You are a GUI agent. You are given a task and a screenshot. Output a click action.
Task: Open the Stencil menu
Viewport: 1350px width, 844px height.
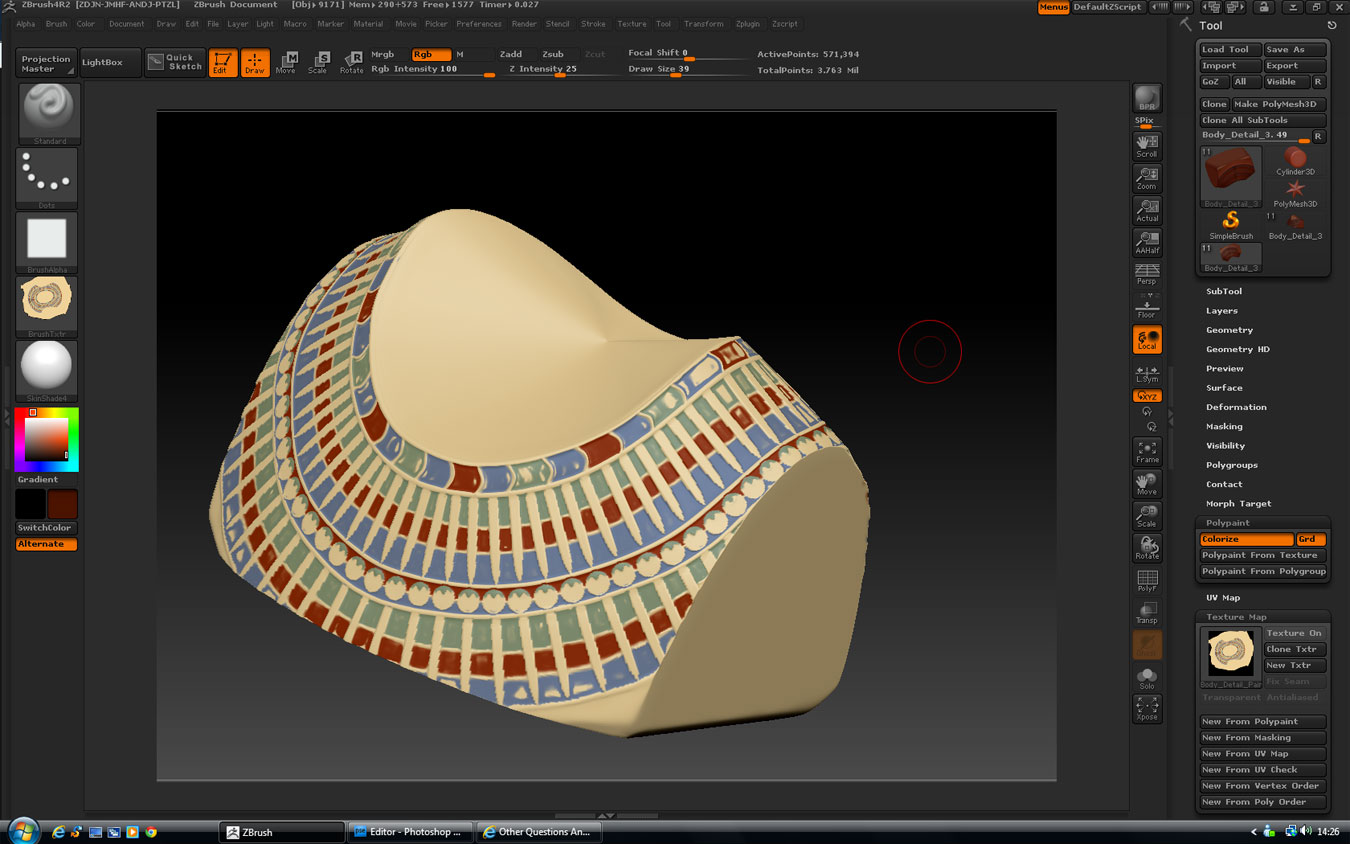coord(557,24)
